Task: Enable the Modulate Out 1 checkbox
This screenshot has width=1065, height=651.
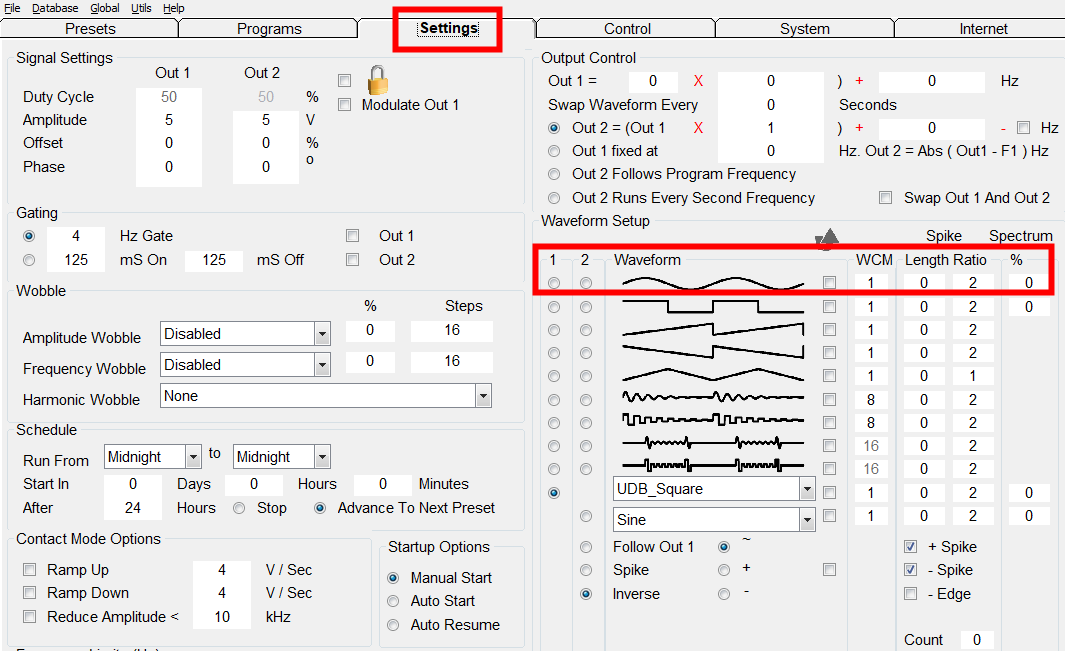Action: click(x=345, y=105)
